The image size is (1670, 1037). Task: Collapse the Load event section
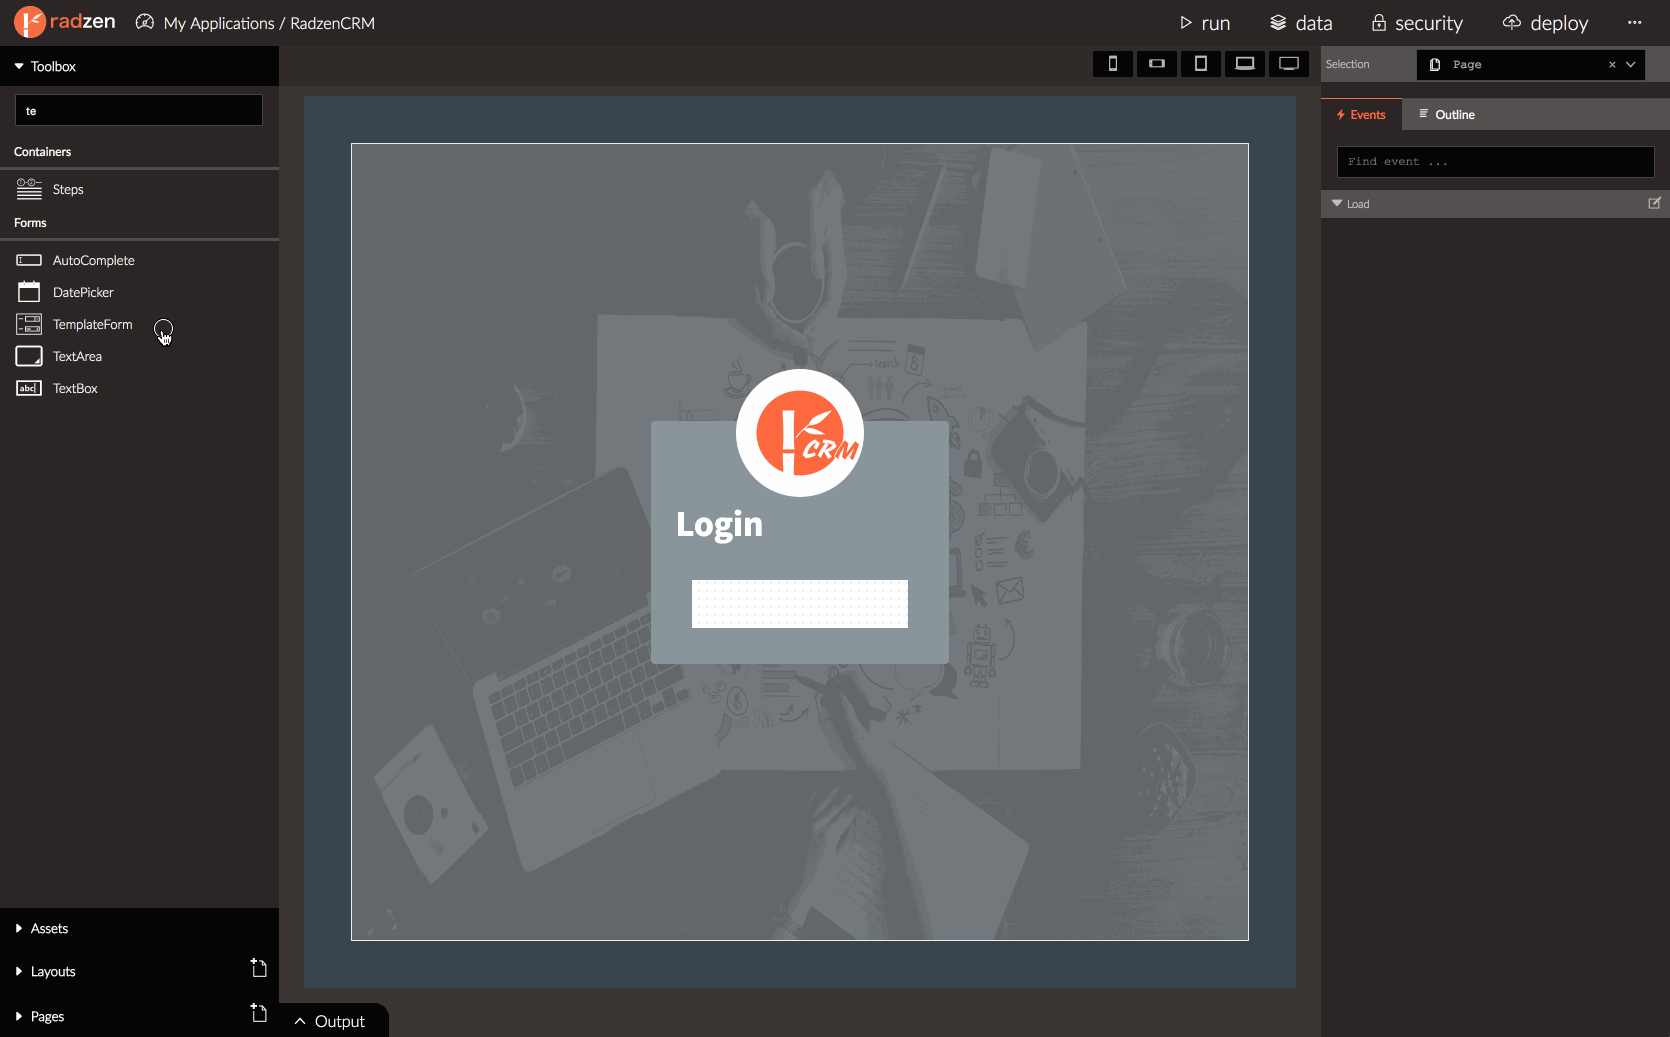click(1337, 203)
